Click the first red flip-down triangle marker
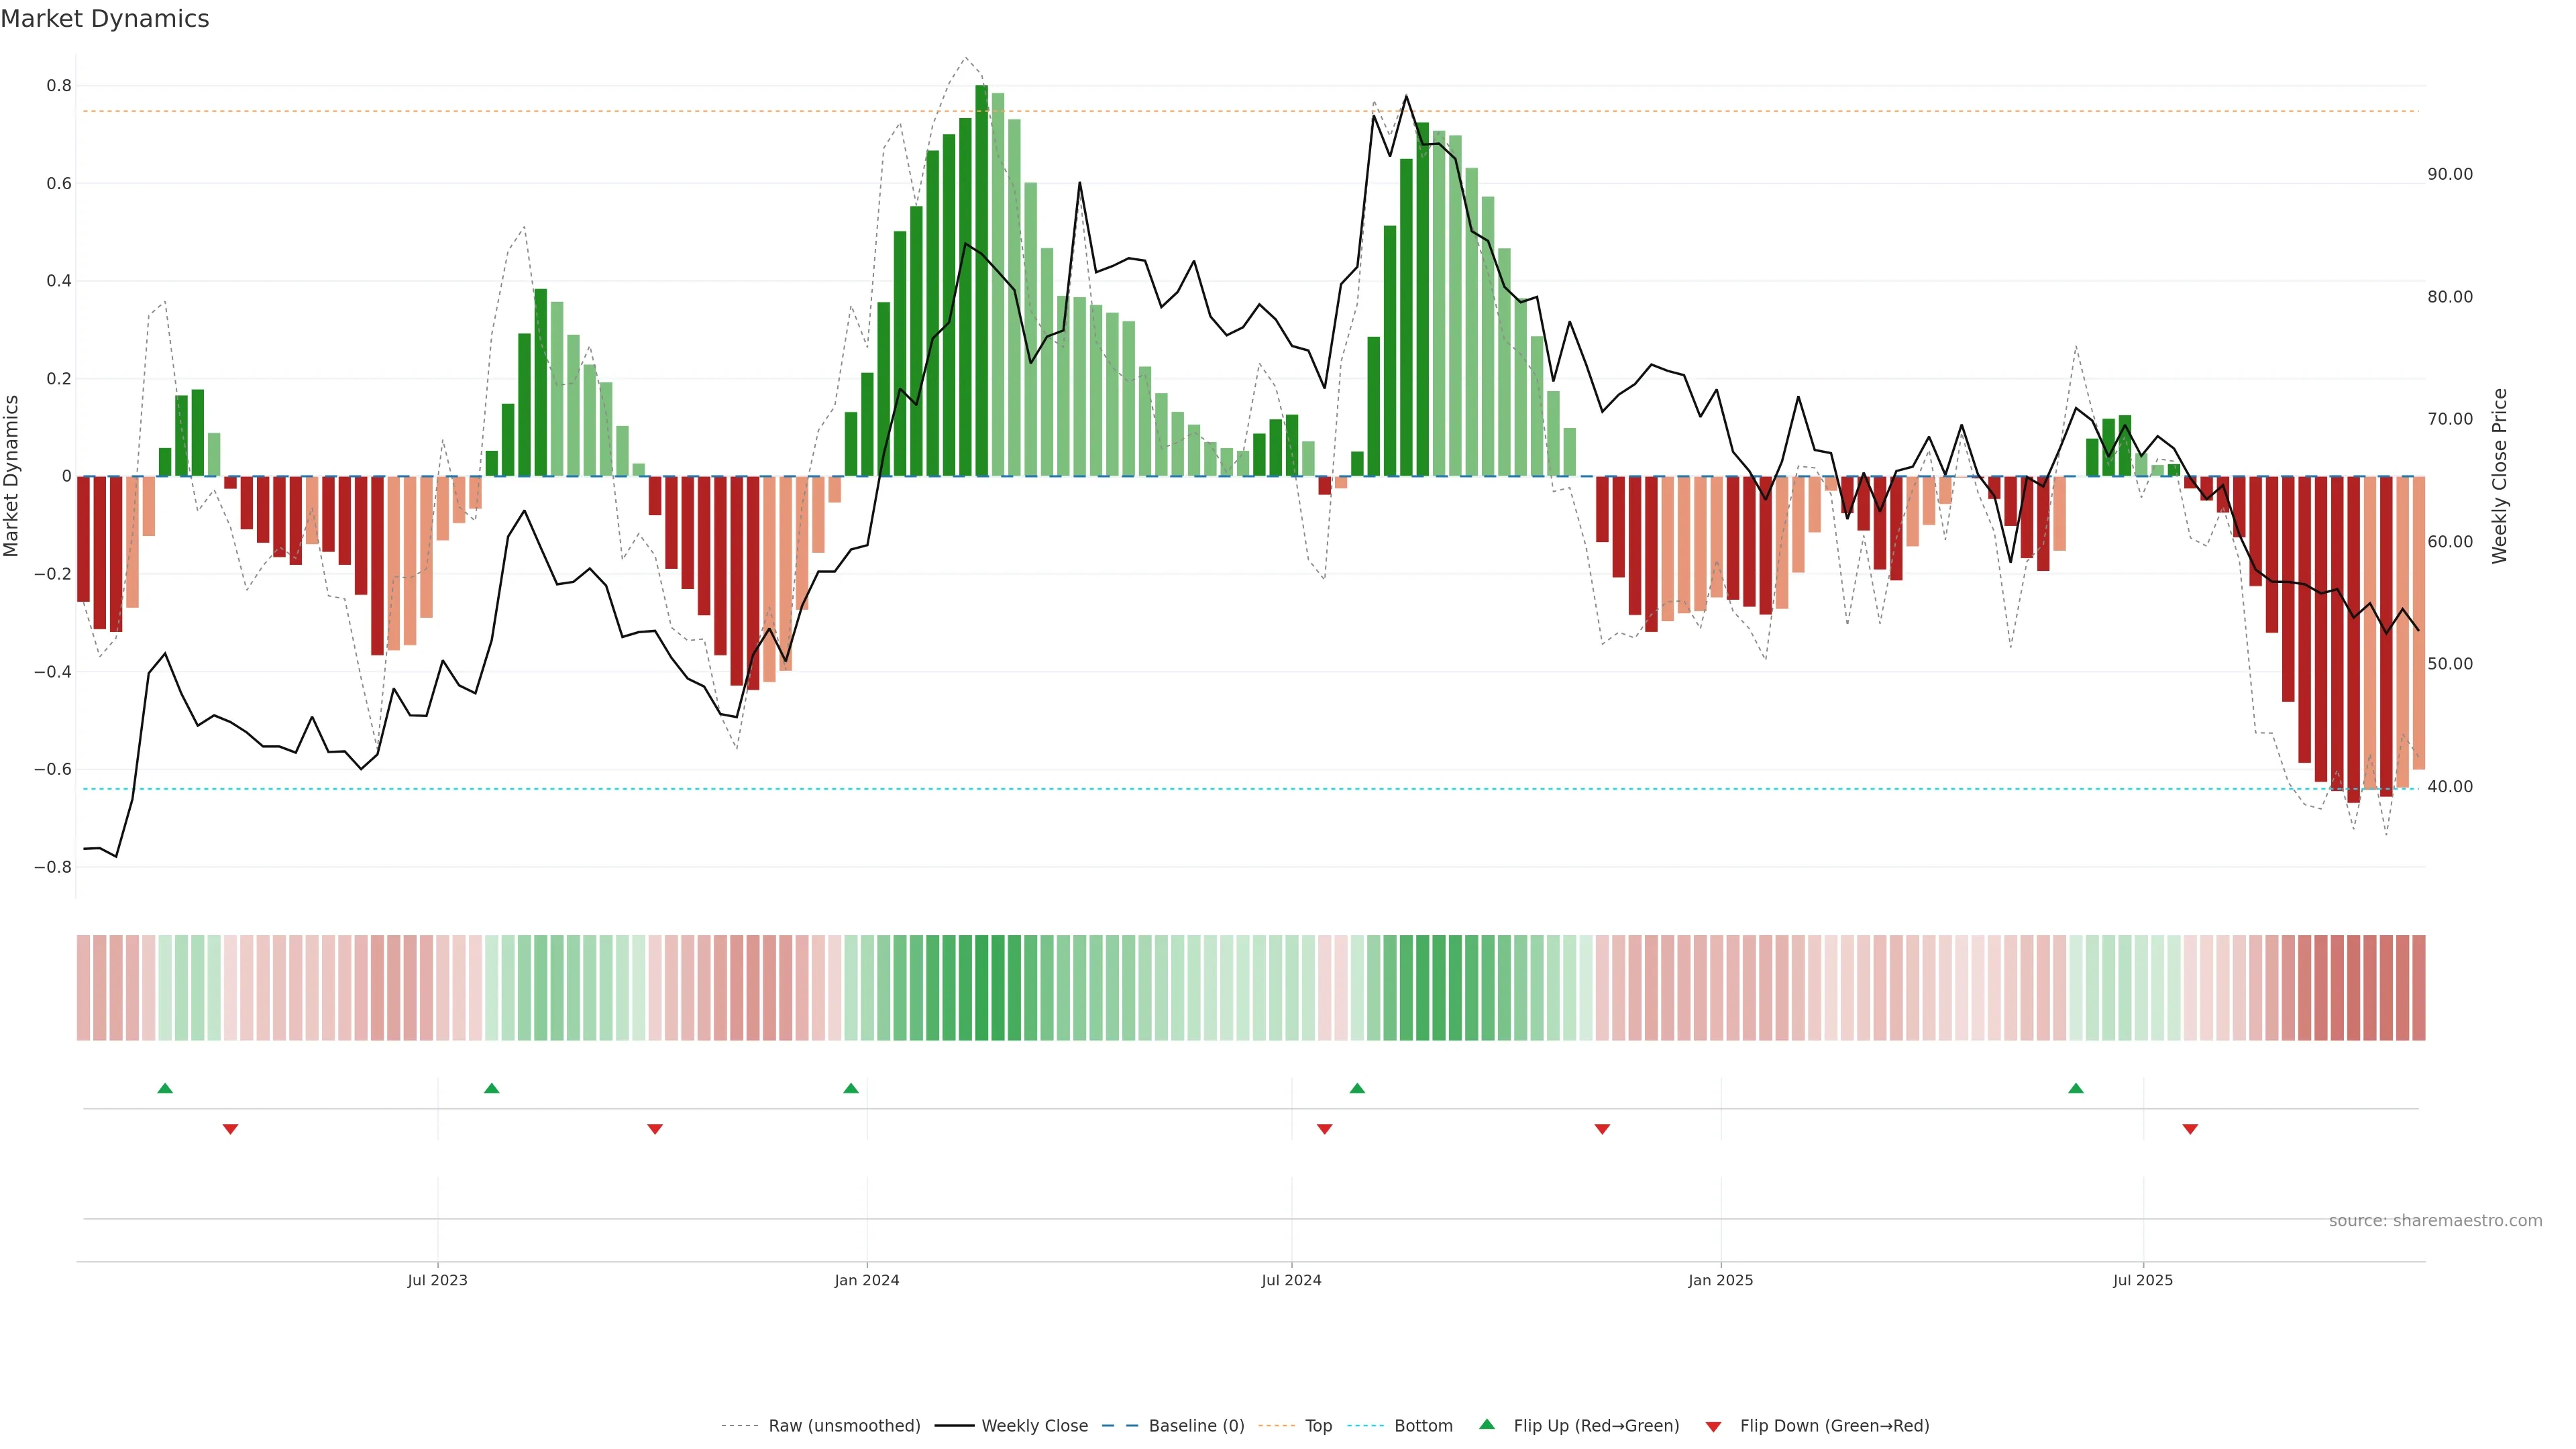 [x=230, y=1129]
